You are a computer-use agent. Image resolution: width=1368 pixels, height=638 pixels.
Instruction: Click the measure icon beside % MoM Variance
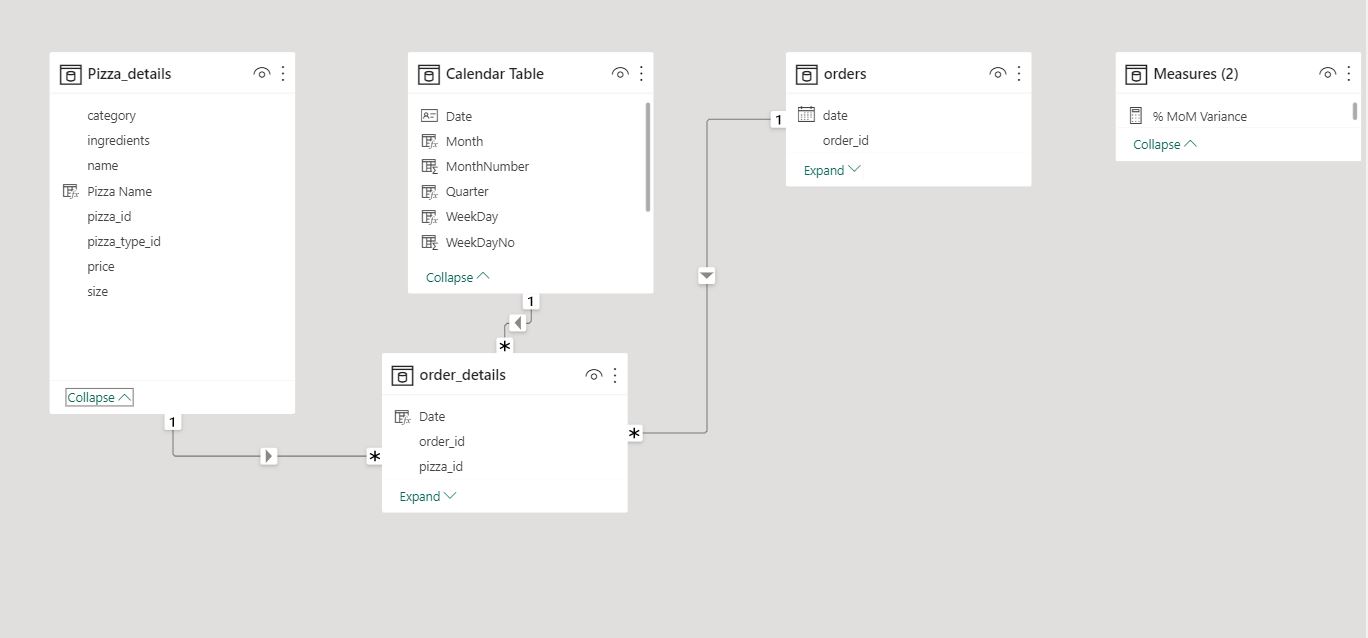click(1136, 115)
